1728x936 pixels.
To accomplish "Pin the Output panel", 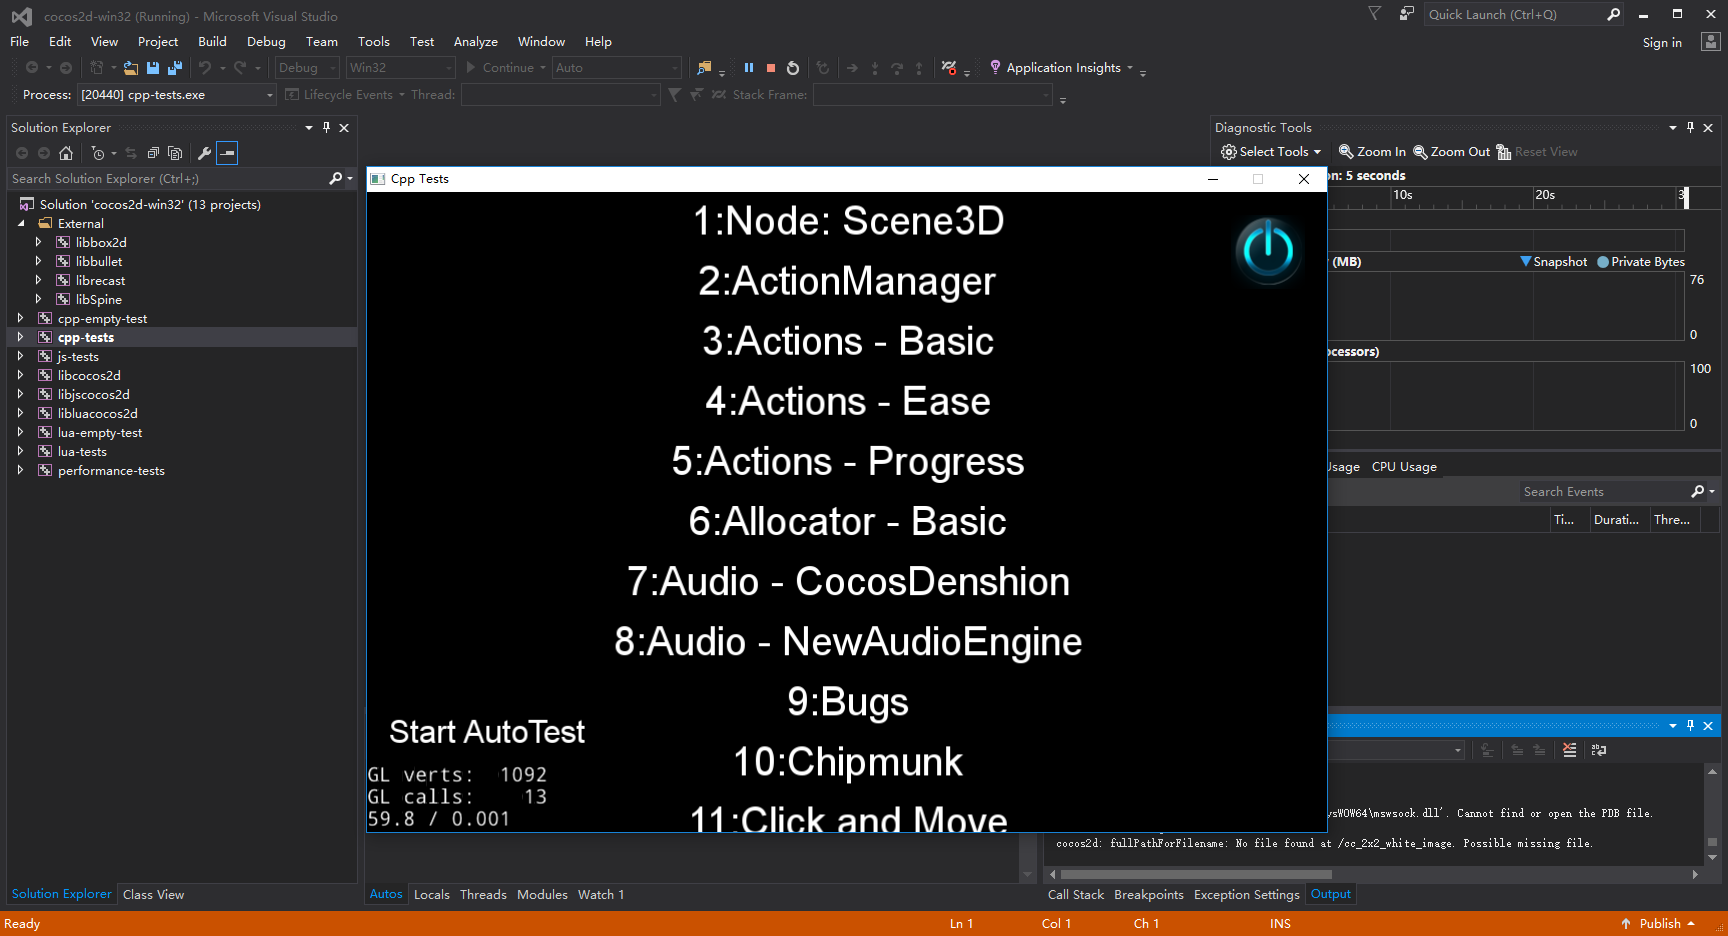I will [x=1690, y=725].
